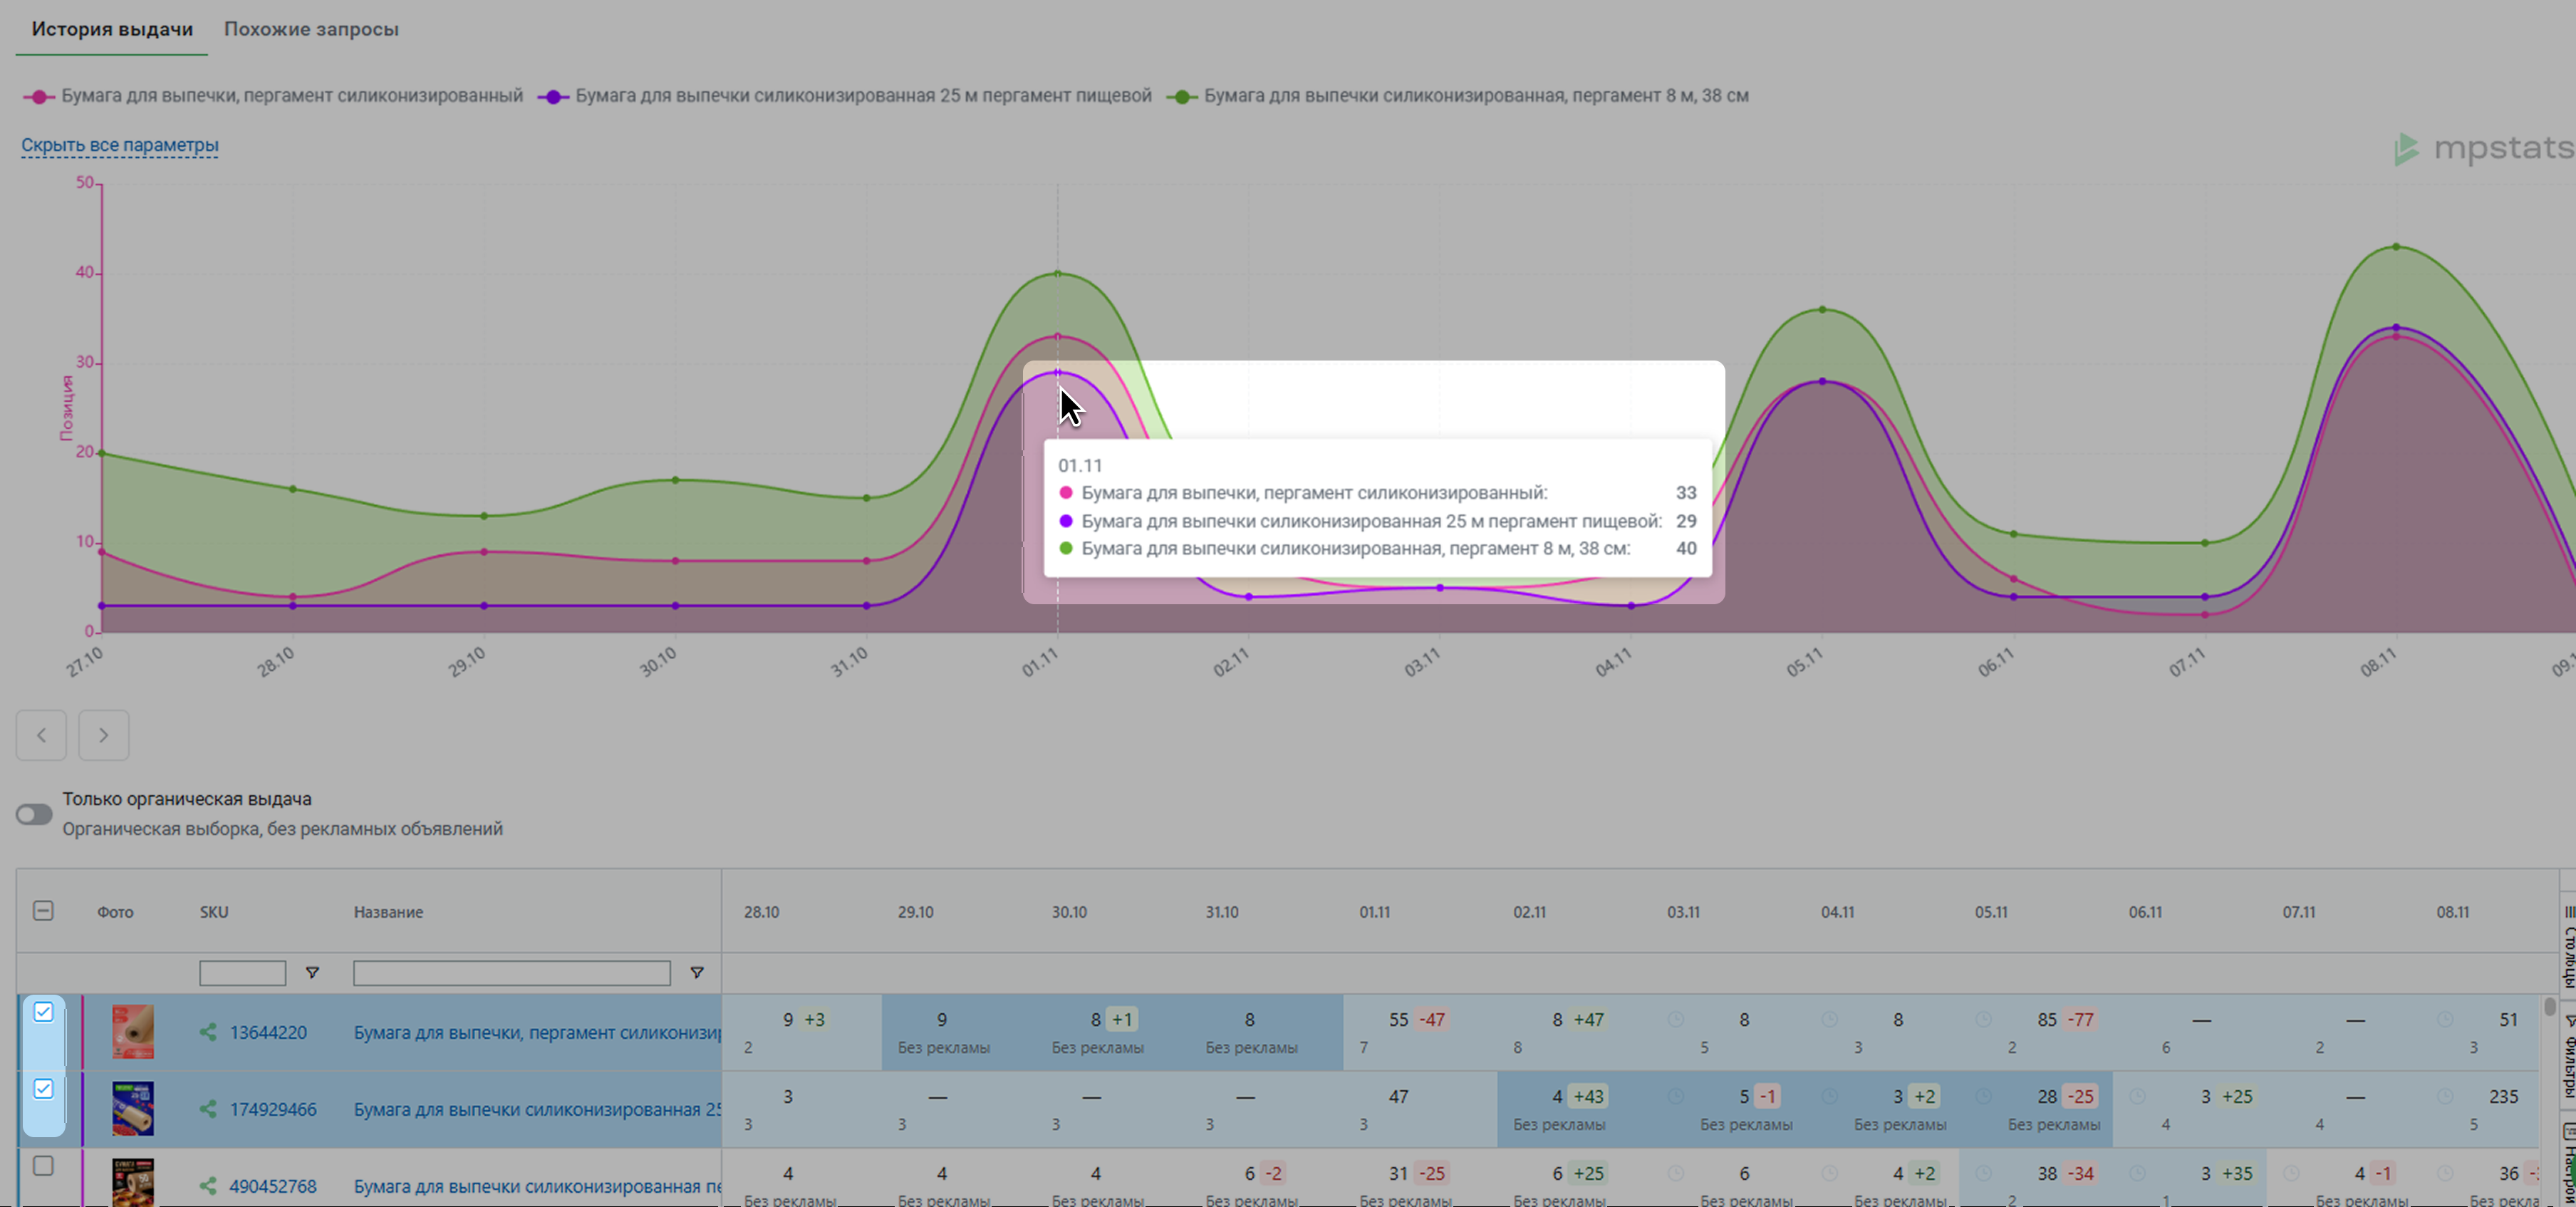This screenshot has width=2576, height=1207.
Task: Click the SKU filter input field
Action: (x=242, y=973)
